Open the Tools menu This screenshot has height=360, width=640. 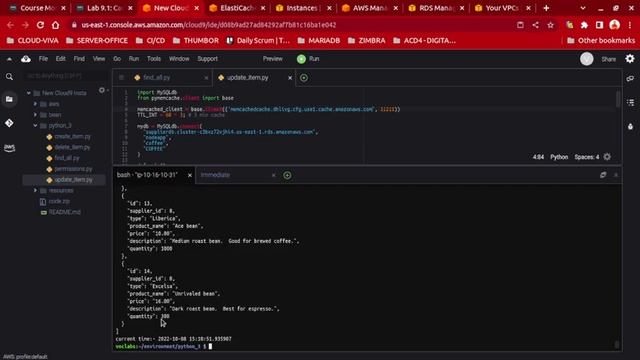(x=154, y=59)
